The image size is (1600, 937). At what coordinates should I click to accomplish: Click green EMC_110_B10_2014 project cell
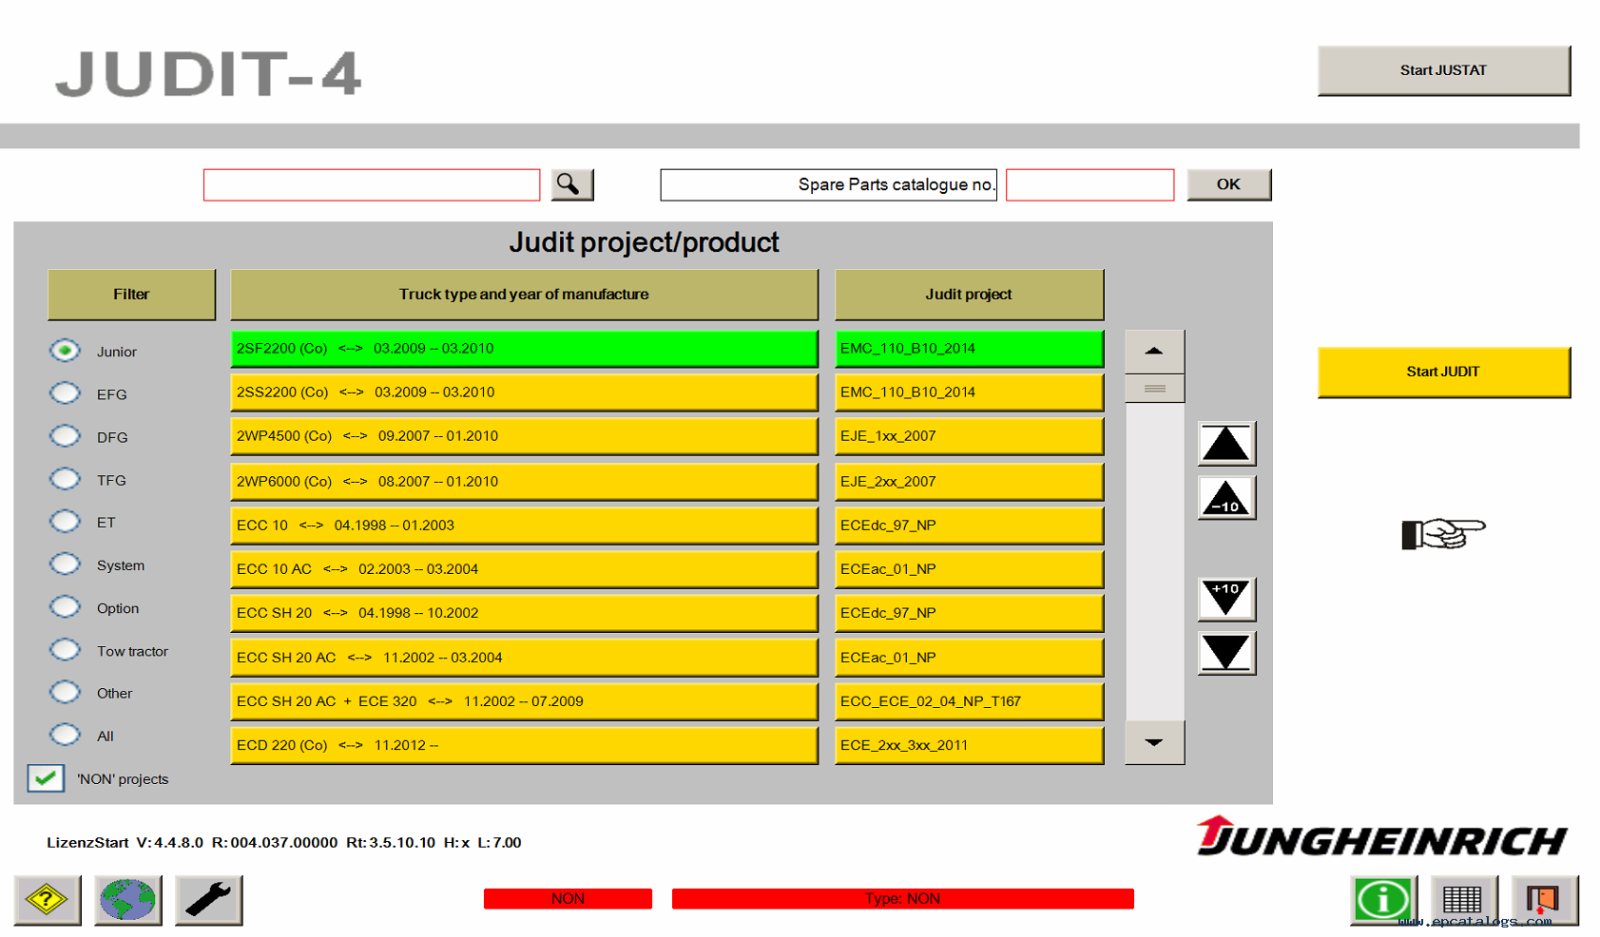tap(969, 349)
